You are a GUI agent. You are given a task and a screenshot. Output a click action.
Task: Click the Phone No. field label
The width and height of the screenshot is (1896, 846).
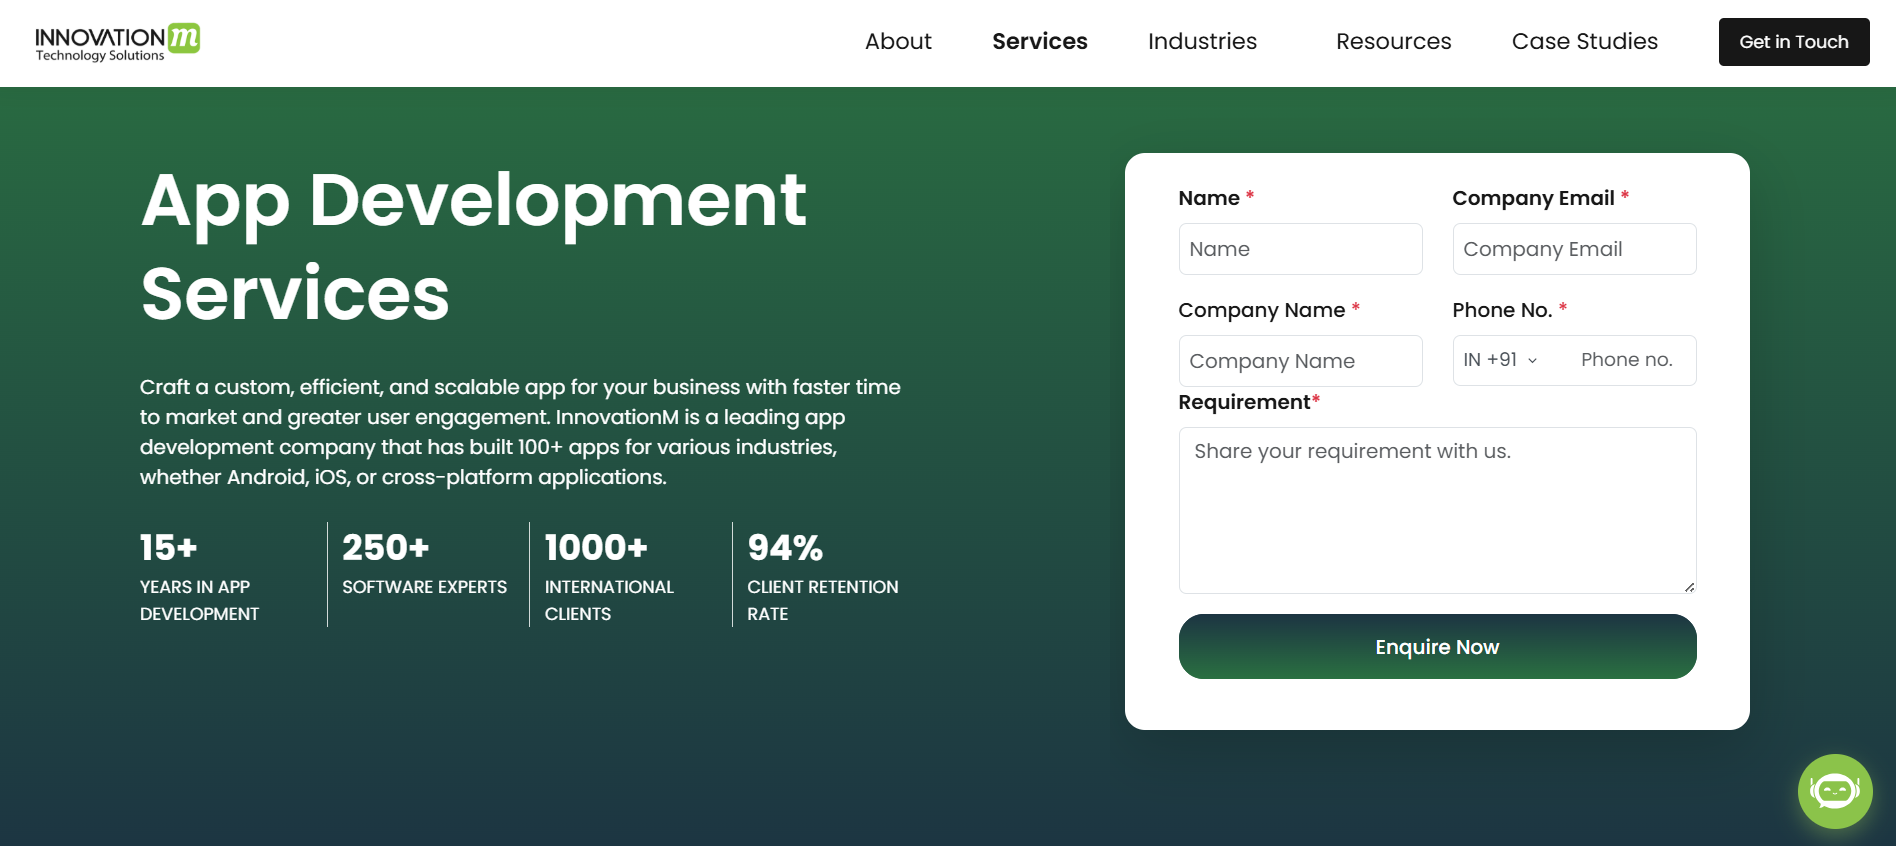(x=1509, y=310)
